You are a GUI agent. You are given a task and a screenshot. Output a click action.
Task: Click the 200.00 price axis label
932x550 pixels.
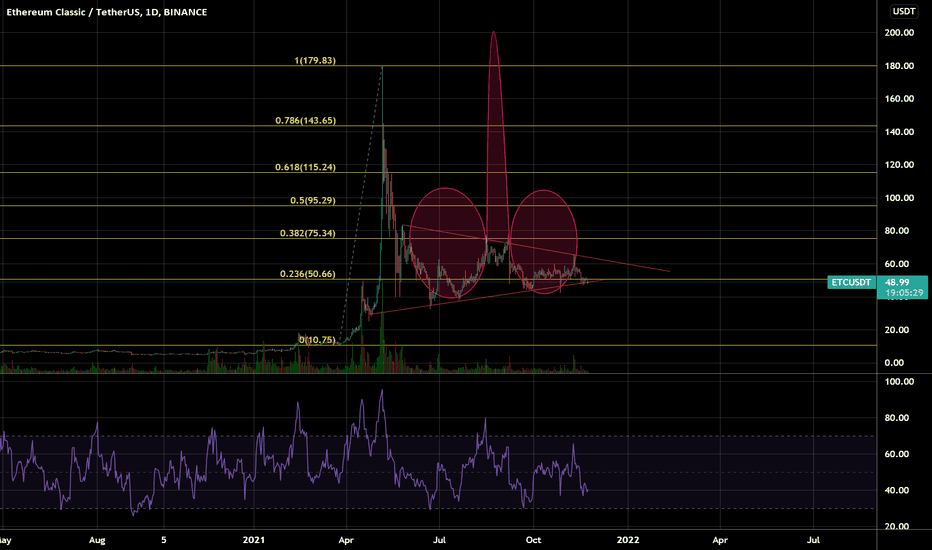899,33
